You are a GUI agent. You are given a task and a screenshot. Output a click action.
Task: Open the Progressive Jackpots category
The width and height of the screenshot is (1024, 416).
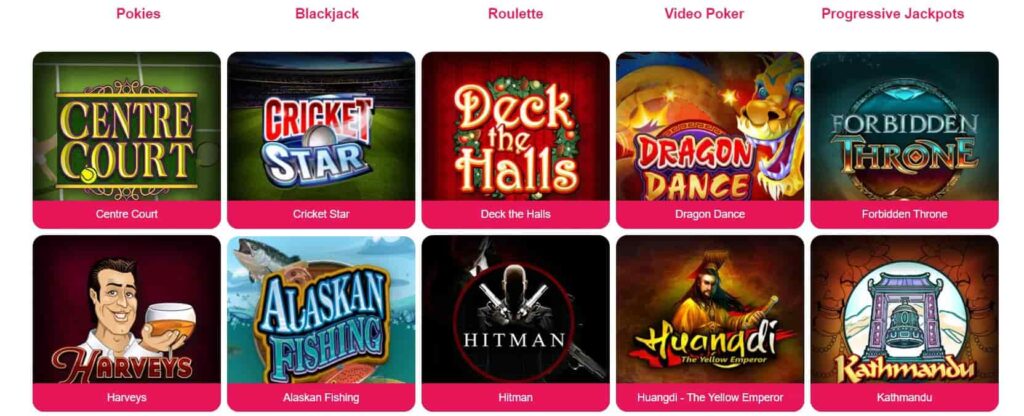tap(892, 14)
